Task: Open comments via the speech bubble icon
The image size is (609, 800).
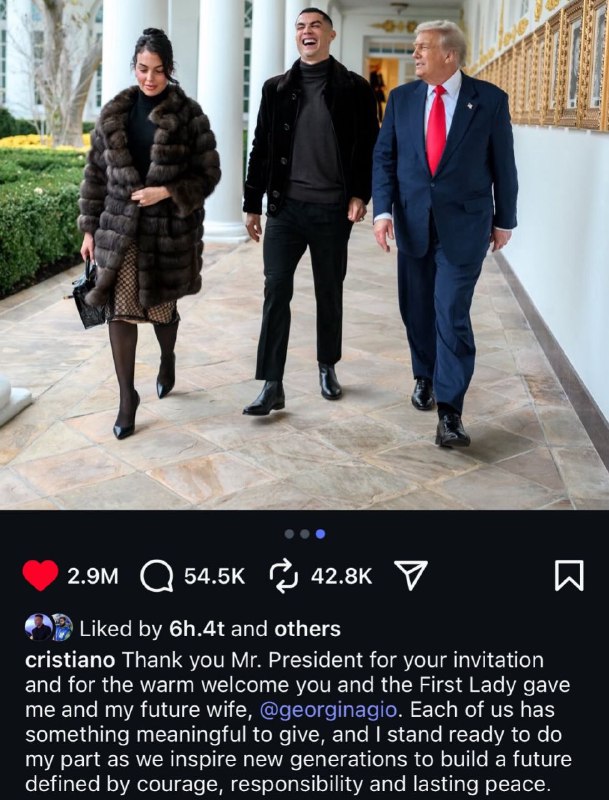Action: (x=157, y=576)
